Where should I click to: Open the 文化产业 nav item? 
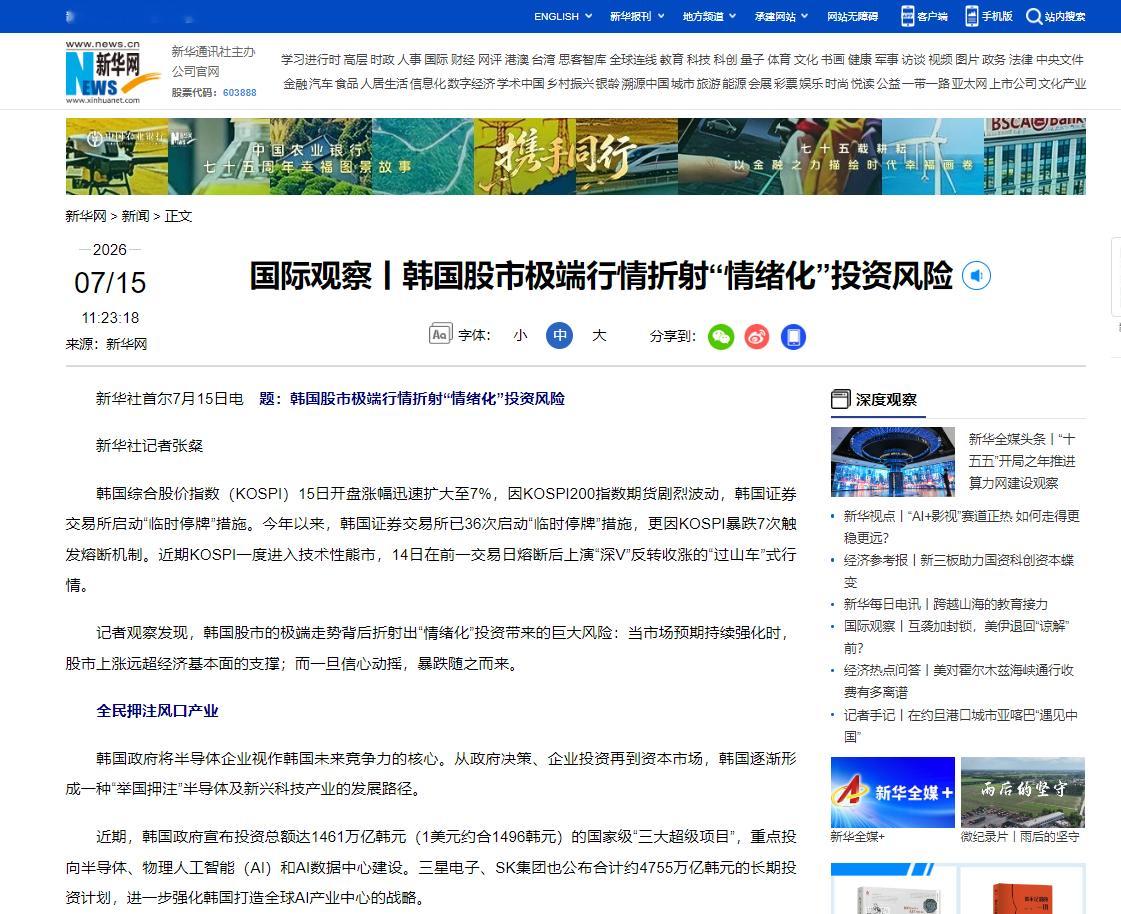coord(1062,84)
